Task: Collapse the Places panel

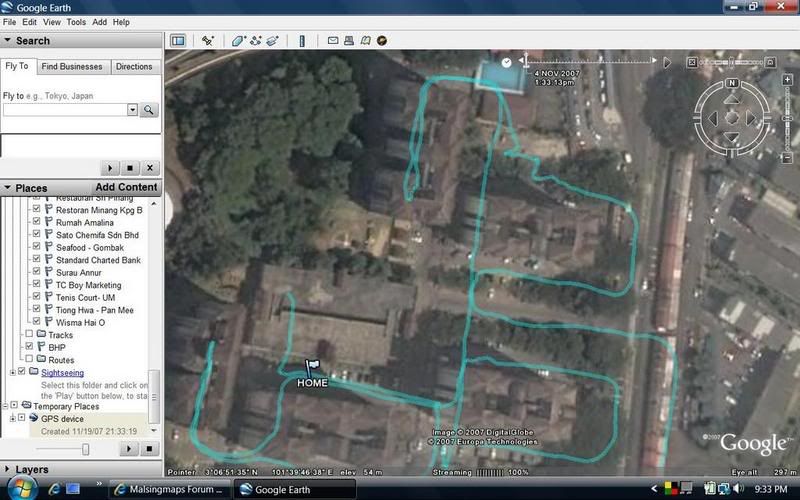Action: pyautogui.click(x=7, y=187)
